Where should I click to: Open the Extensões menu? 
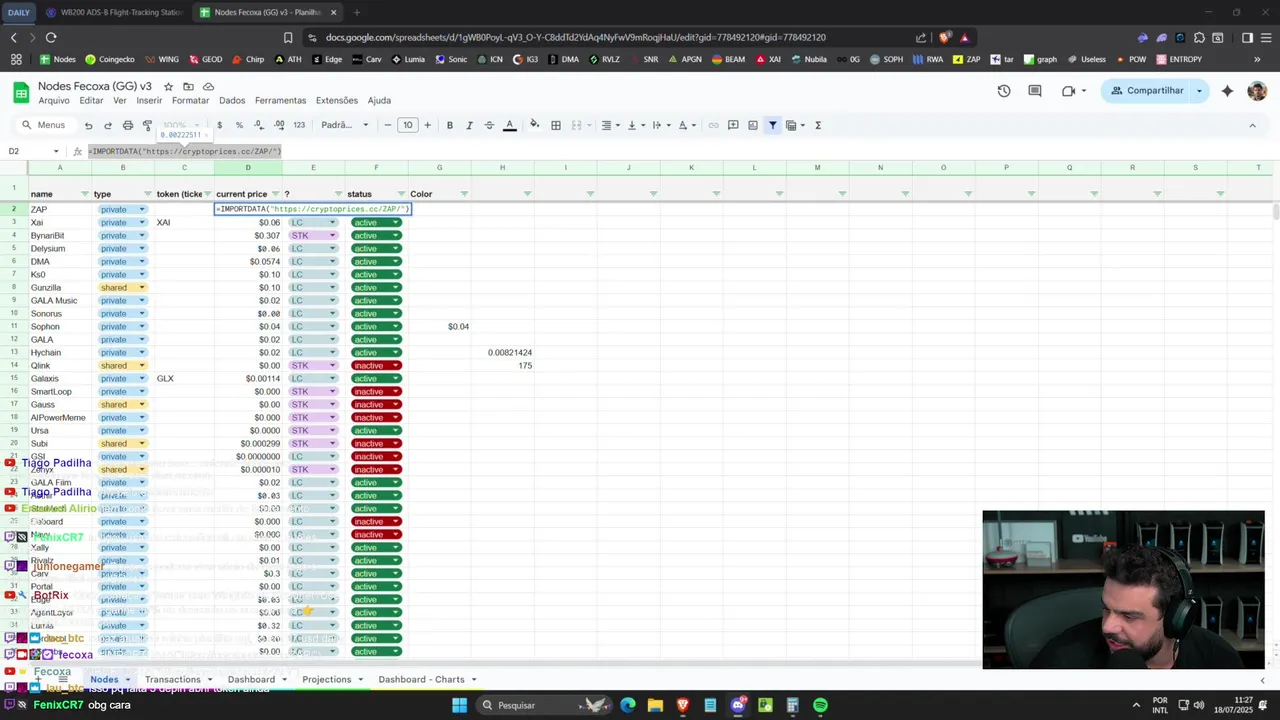336,101
